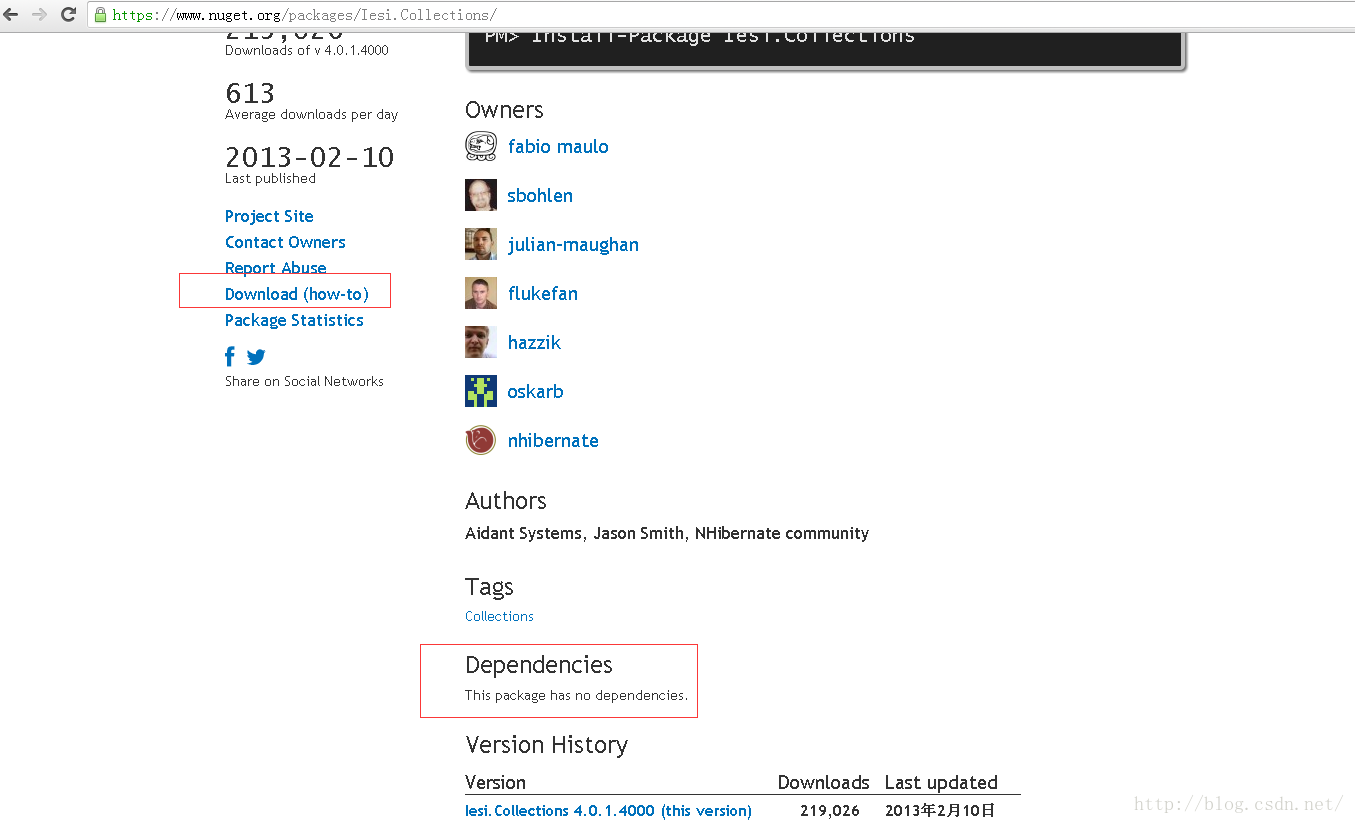Open Download (how-to) link
1355x824 pixels.
pos(296,294)
